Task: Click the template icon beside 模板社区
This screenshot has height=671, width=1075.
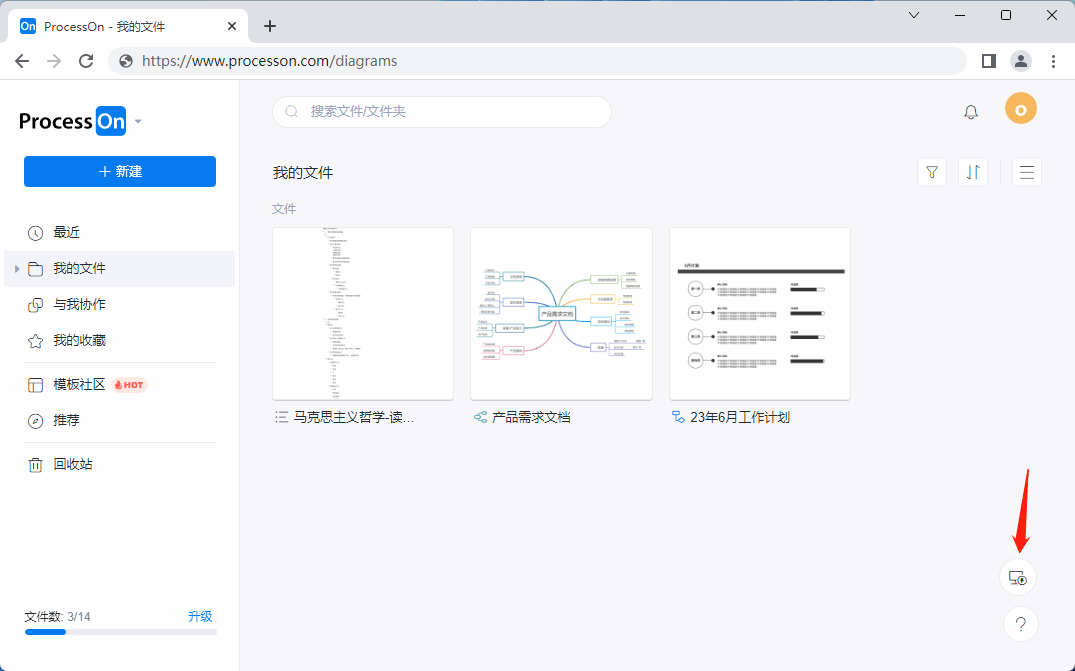Action: pyautogui.click(x=36, y=385)
